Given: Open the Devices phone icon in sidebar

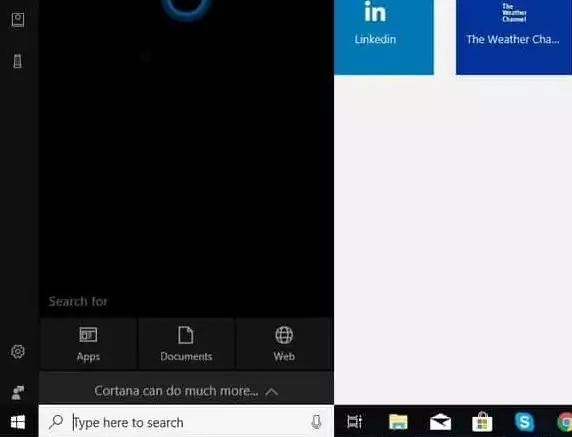Looking at the screenshot, I should click(x=18, y=61).
